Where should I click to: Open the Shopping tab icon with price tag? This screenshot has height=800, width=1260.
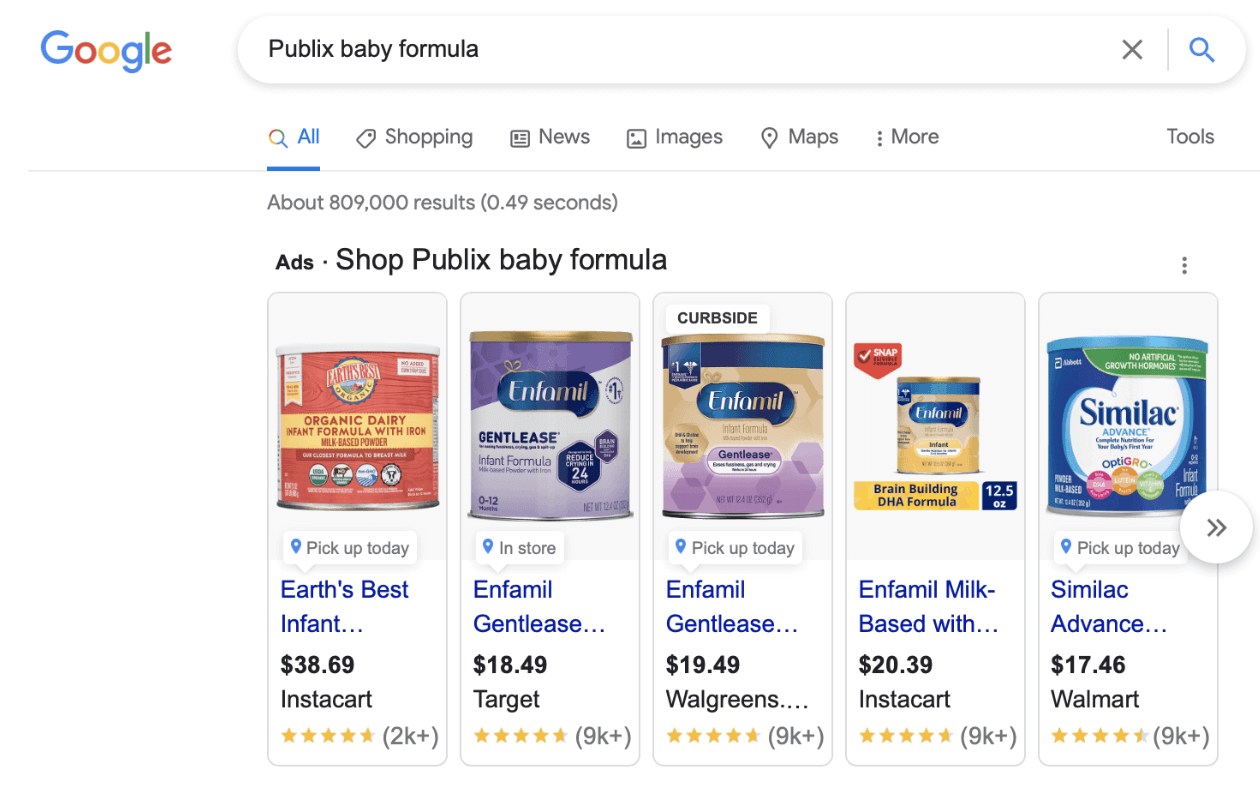pos(366,137)
